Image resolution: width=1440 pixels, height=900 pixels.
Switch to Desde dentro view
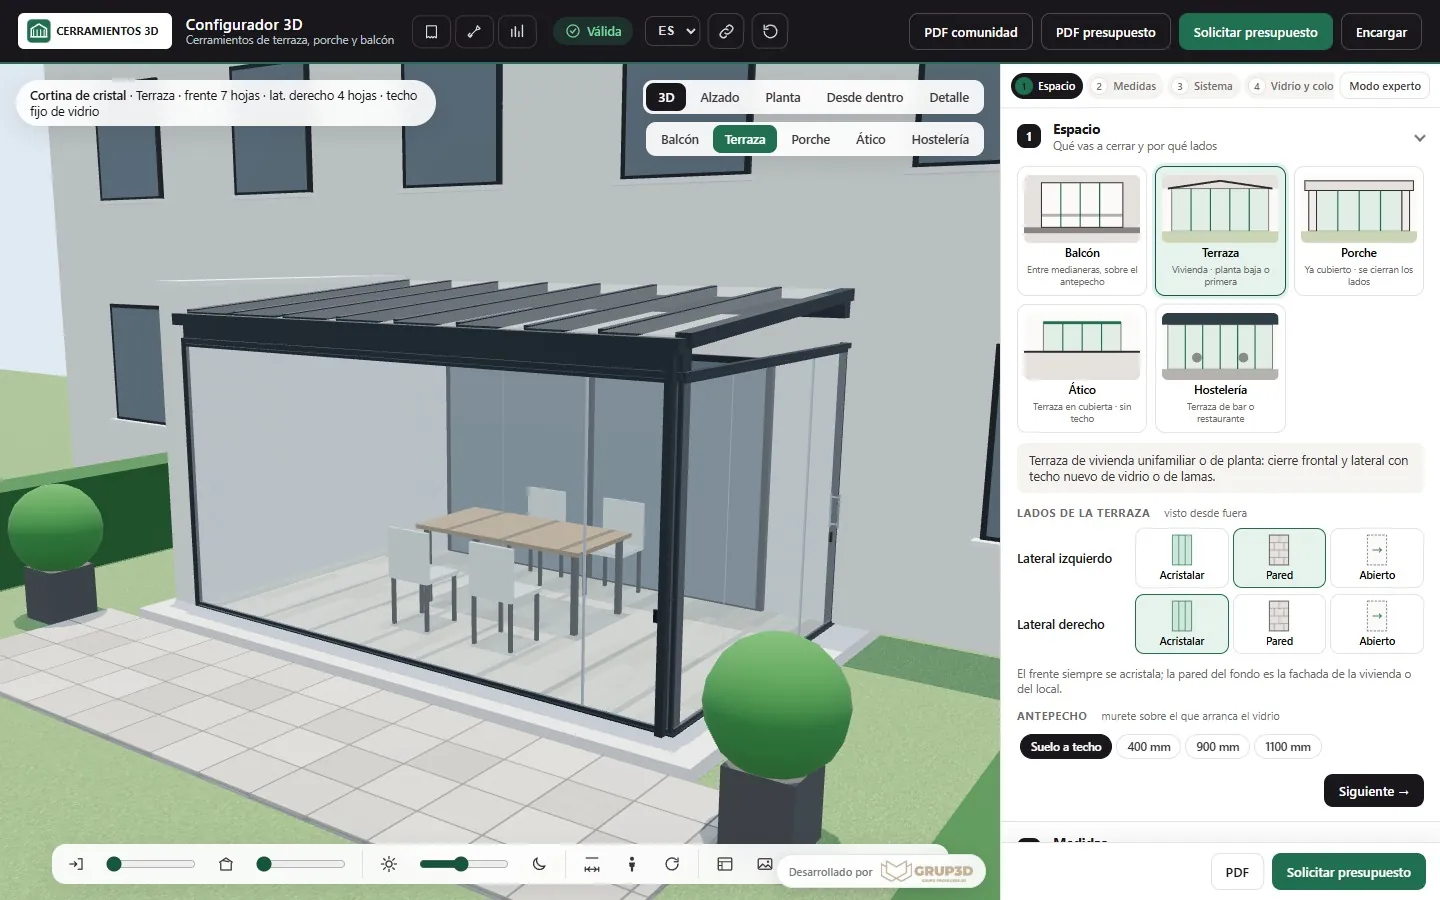865,97
